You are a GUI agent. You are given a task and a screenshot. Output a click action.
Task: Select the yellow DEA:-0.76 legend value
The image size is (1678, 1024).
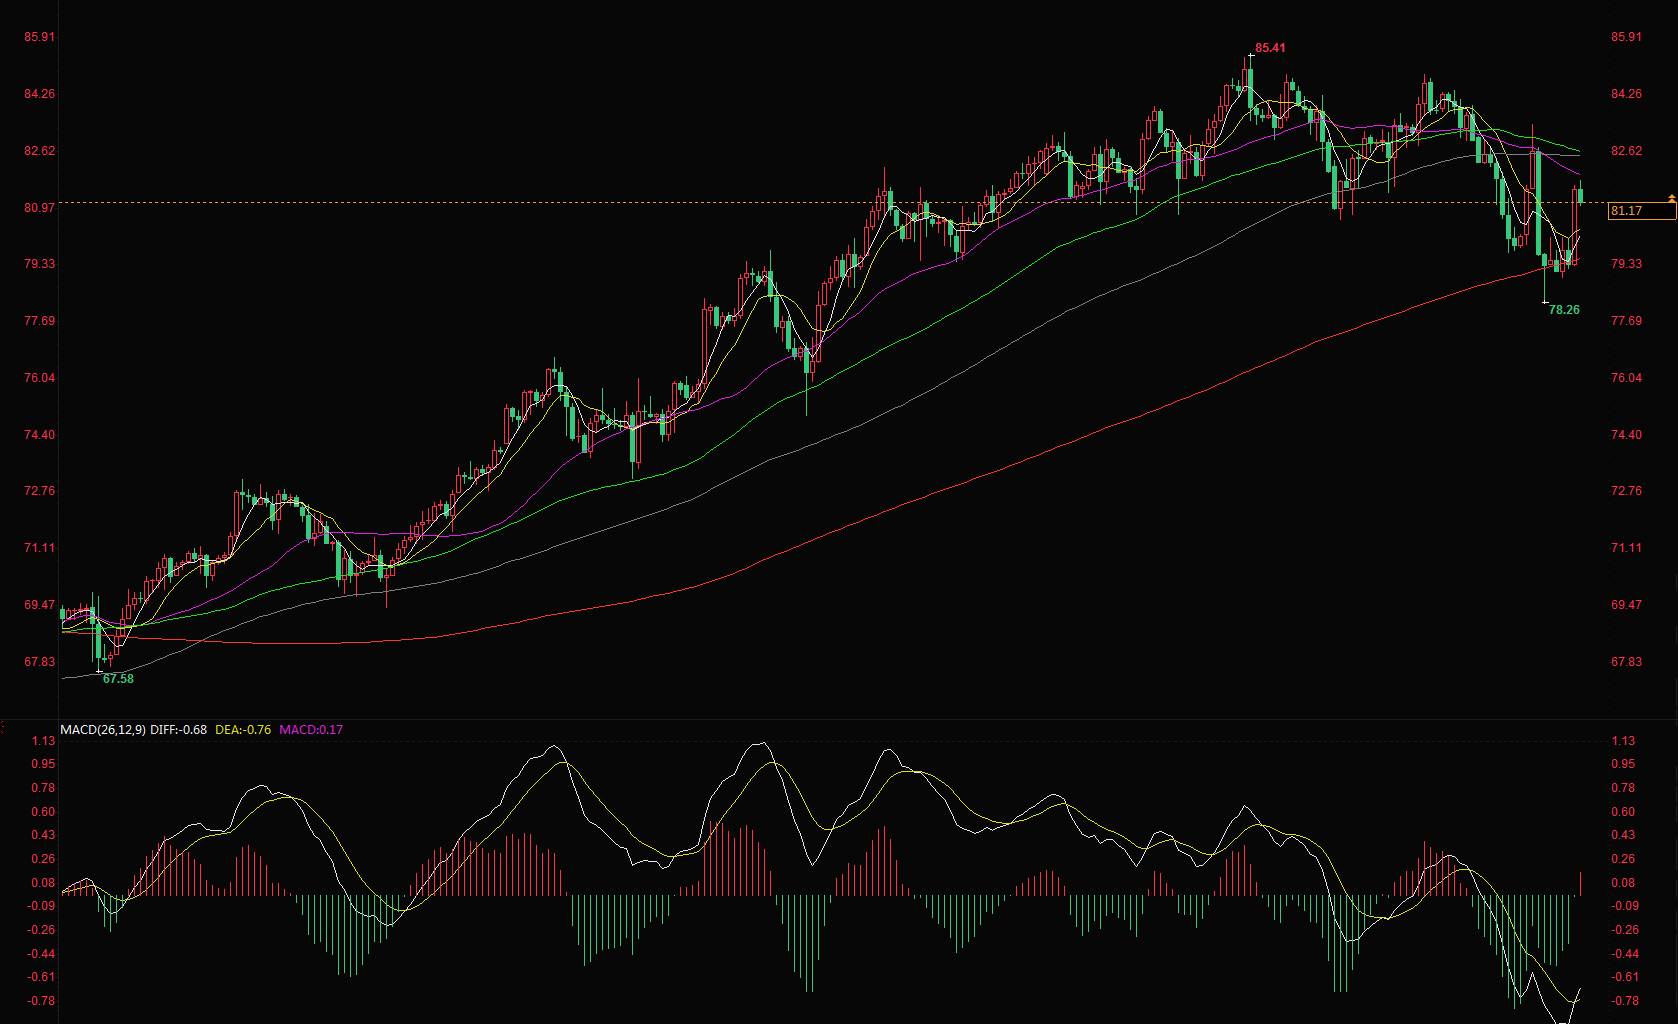243,730
